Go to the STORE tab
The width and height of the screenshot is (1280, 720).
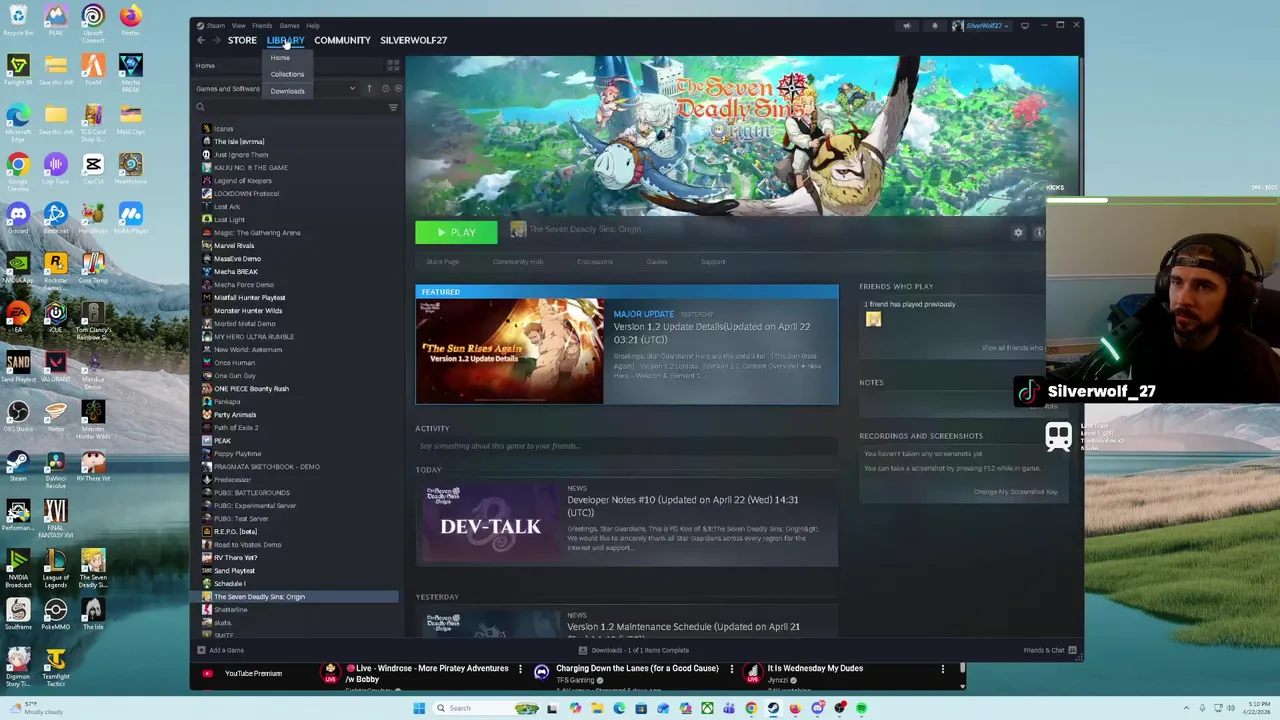(242, 40)
